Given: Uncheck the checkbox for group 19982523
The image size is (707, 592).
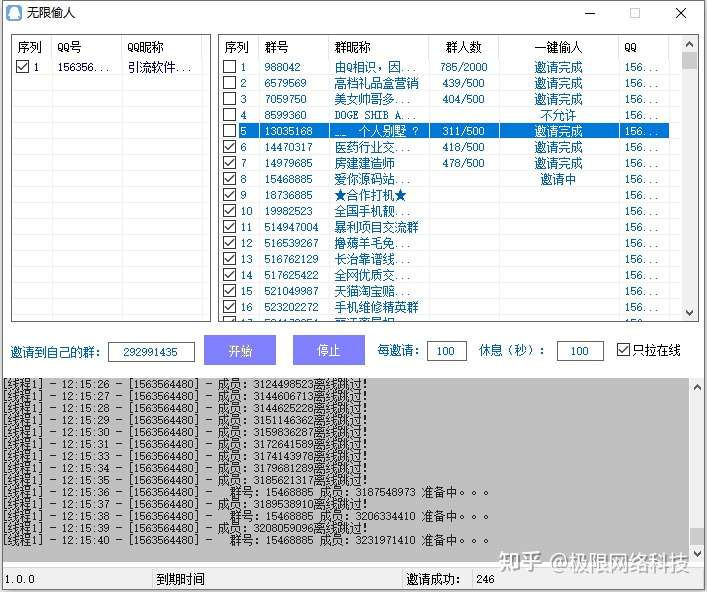Looking at the screenshot, I should 229,211.
